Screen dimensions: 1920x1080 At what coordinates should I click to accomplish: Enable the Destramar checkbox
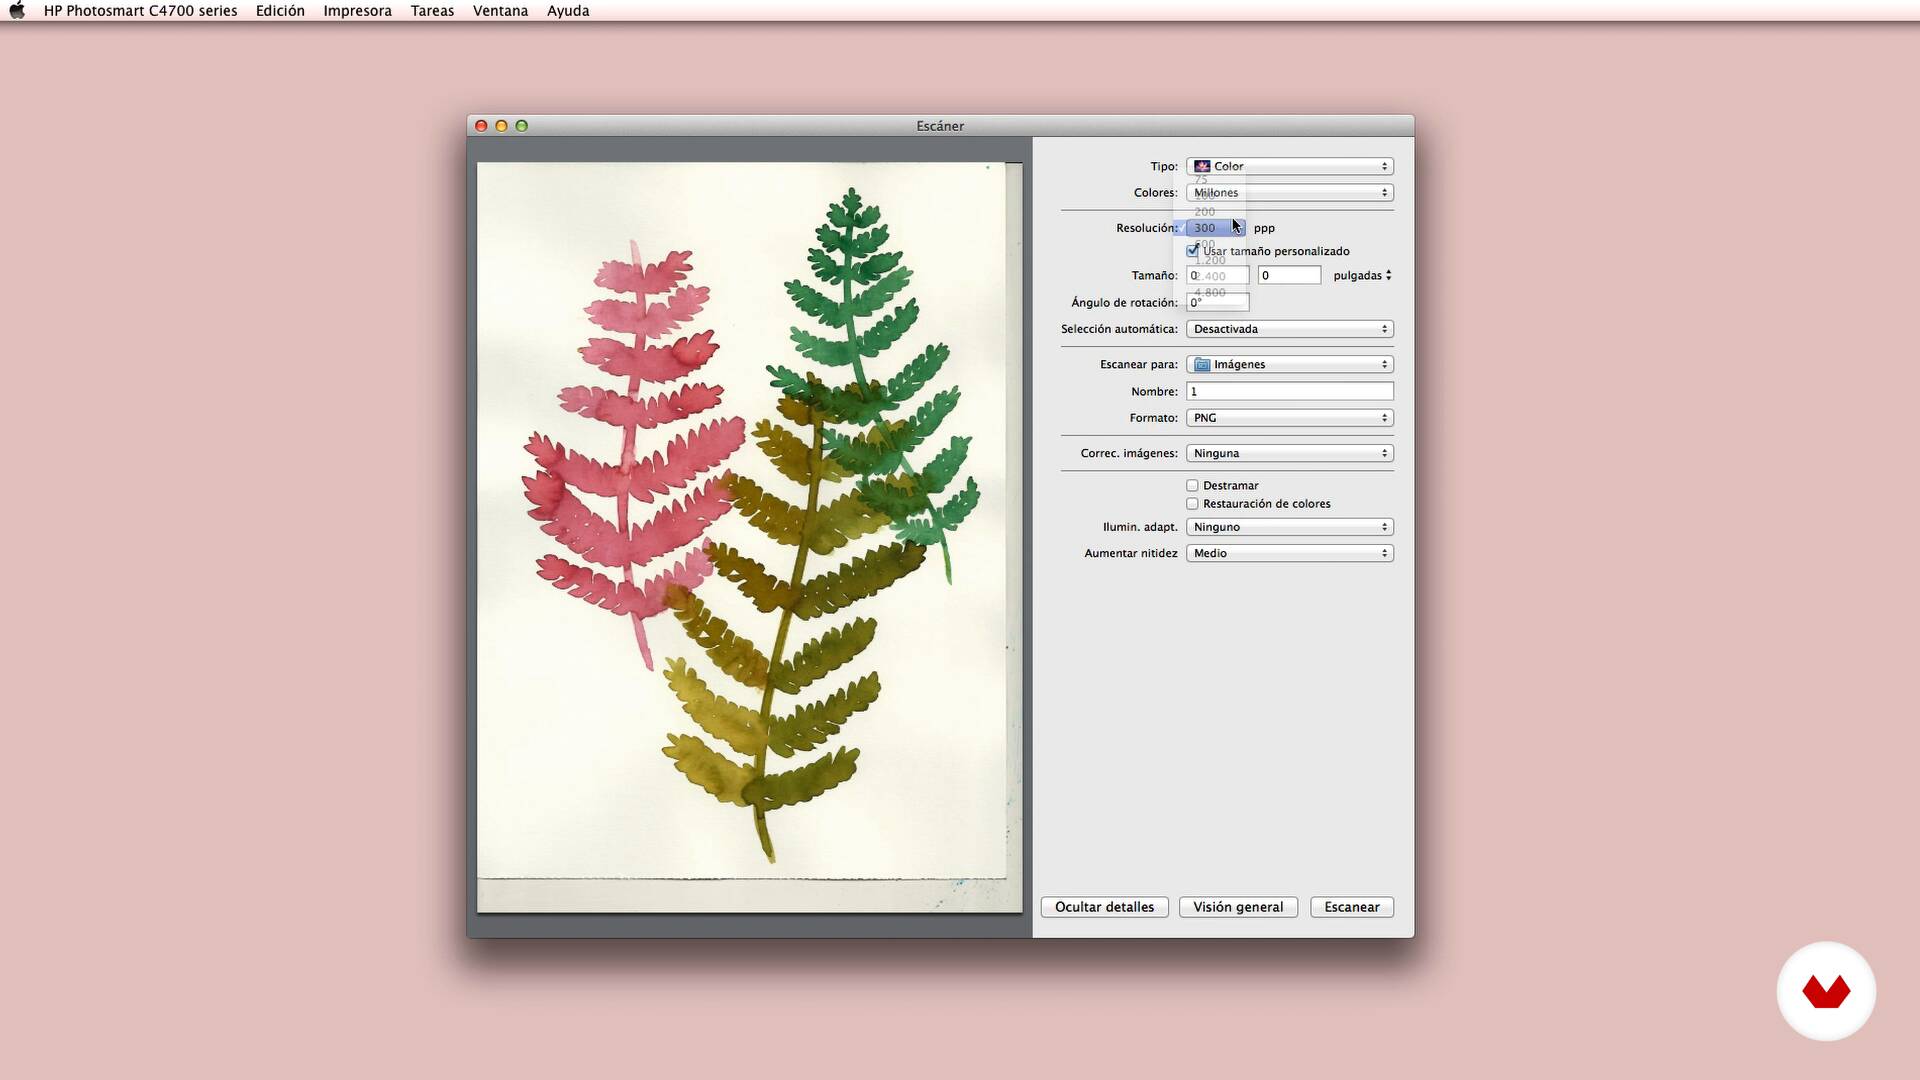[1192, 485]
